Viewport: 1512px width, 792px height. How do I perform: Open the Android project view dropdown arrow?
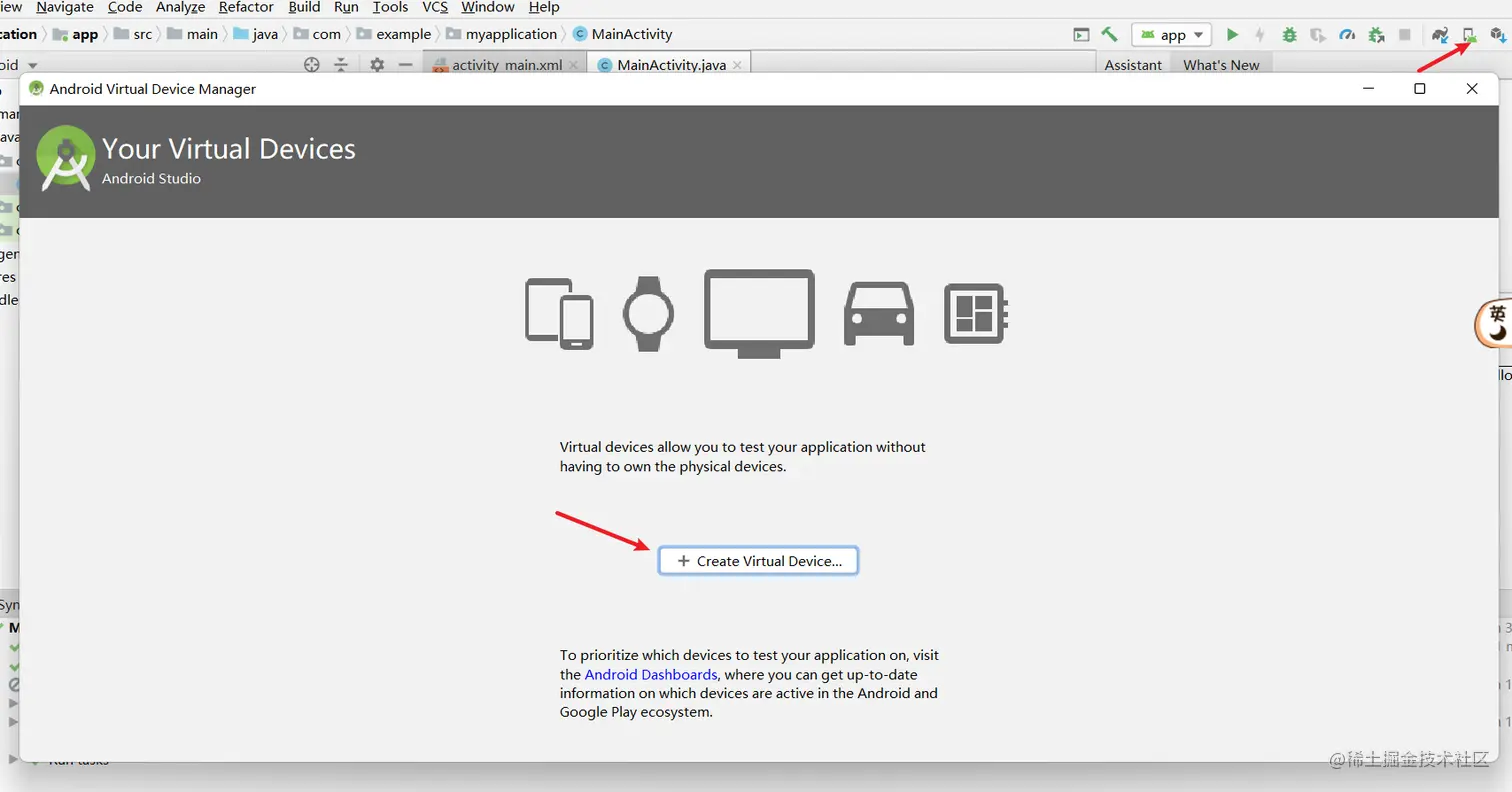[x=33, y=65]
